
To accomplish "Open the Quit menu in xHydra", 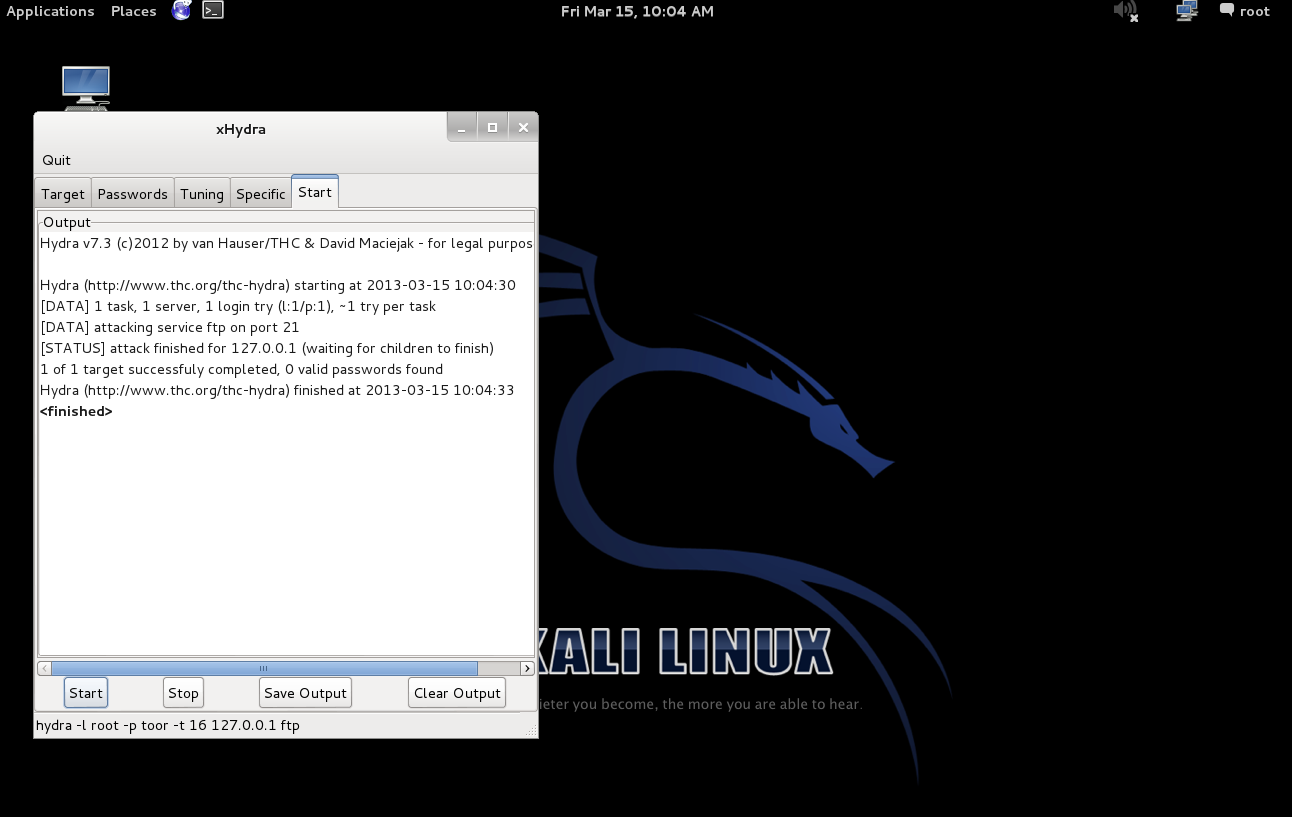I will point(57,160).
